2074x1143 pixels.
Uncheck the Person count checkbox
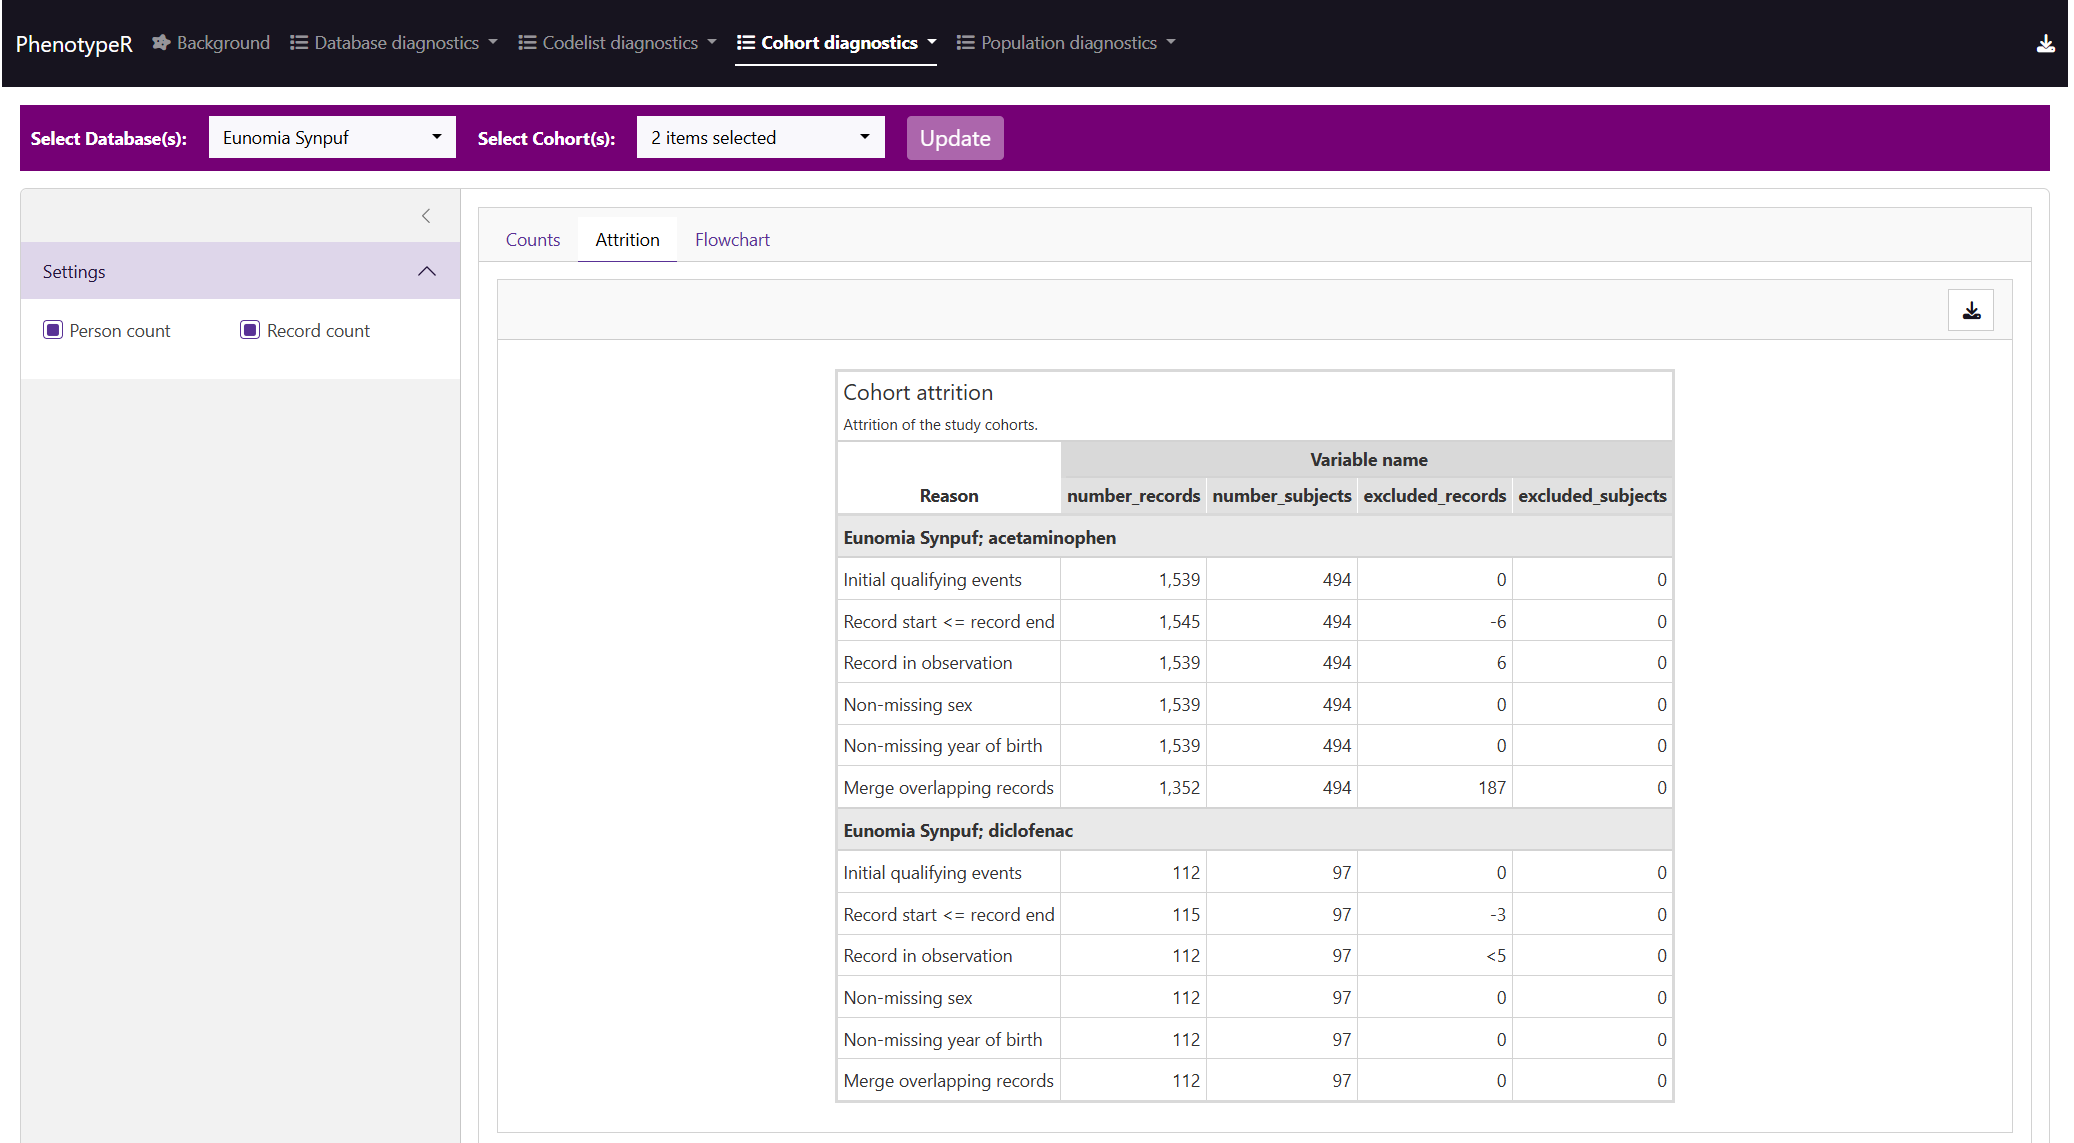click(53, 330)
